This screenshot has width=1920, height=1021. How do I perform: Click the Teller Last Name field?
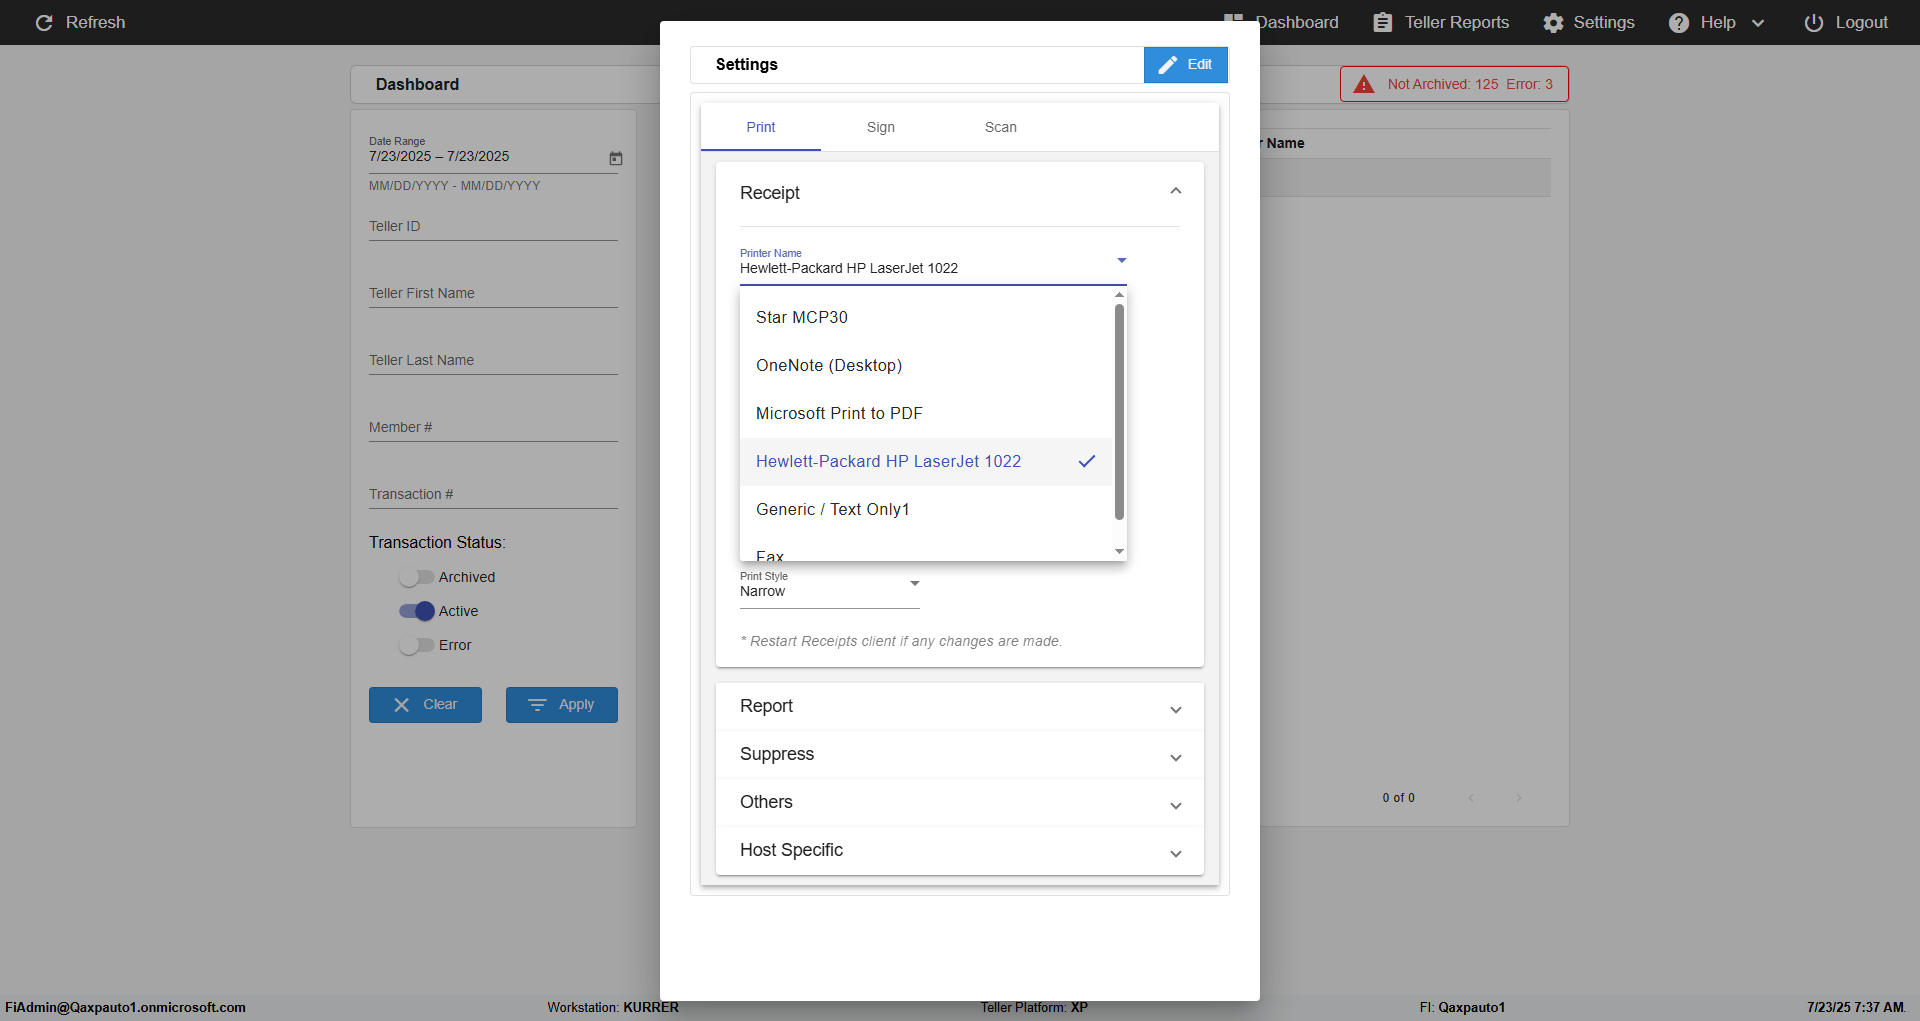[493, 360]
